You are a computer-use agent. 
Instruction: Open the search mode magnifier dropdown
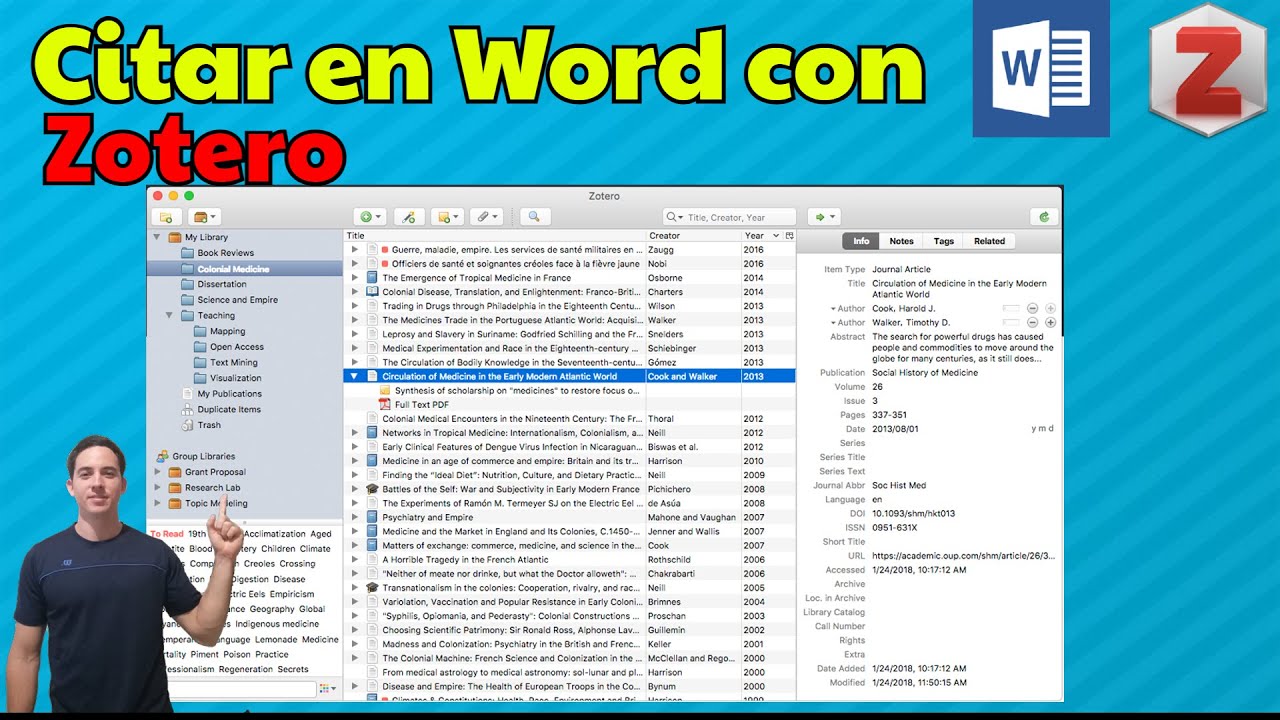(674, 217)
